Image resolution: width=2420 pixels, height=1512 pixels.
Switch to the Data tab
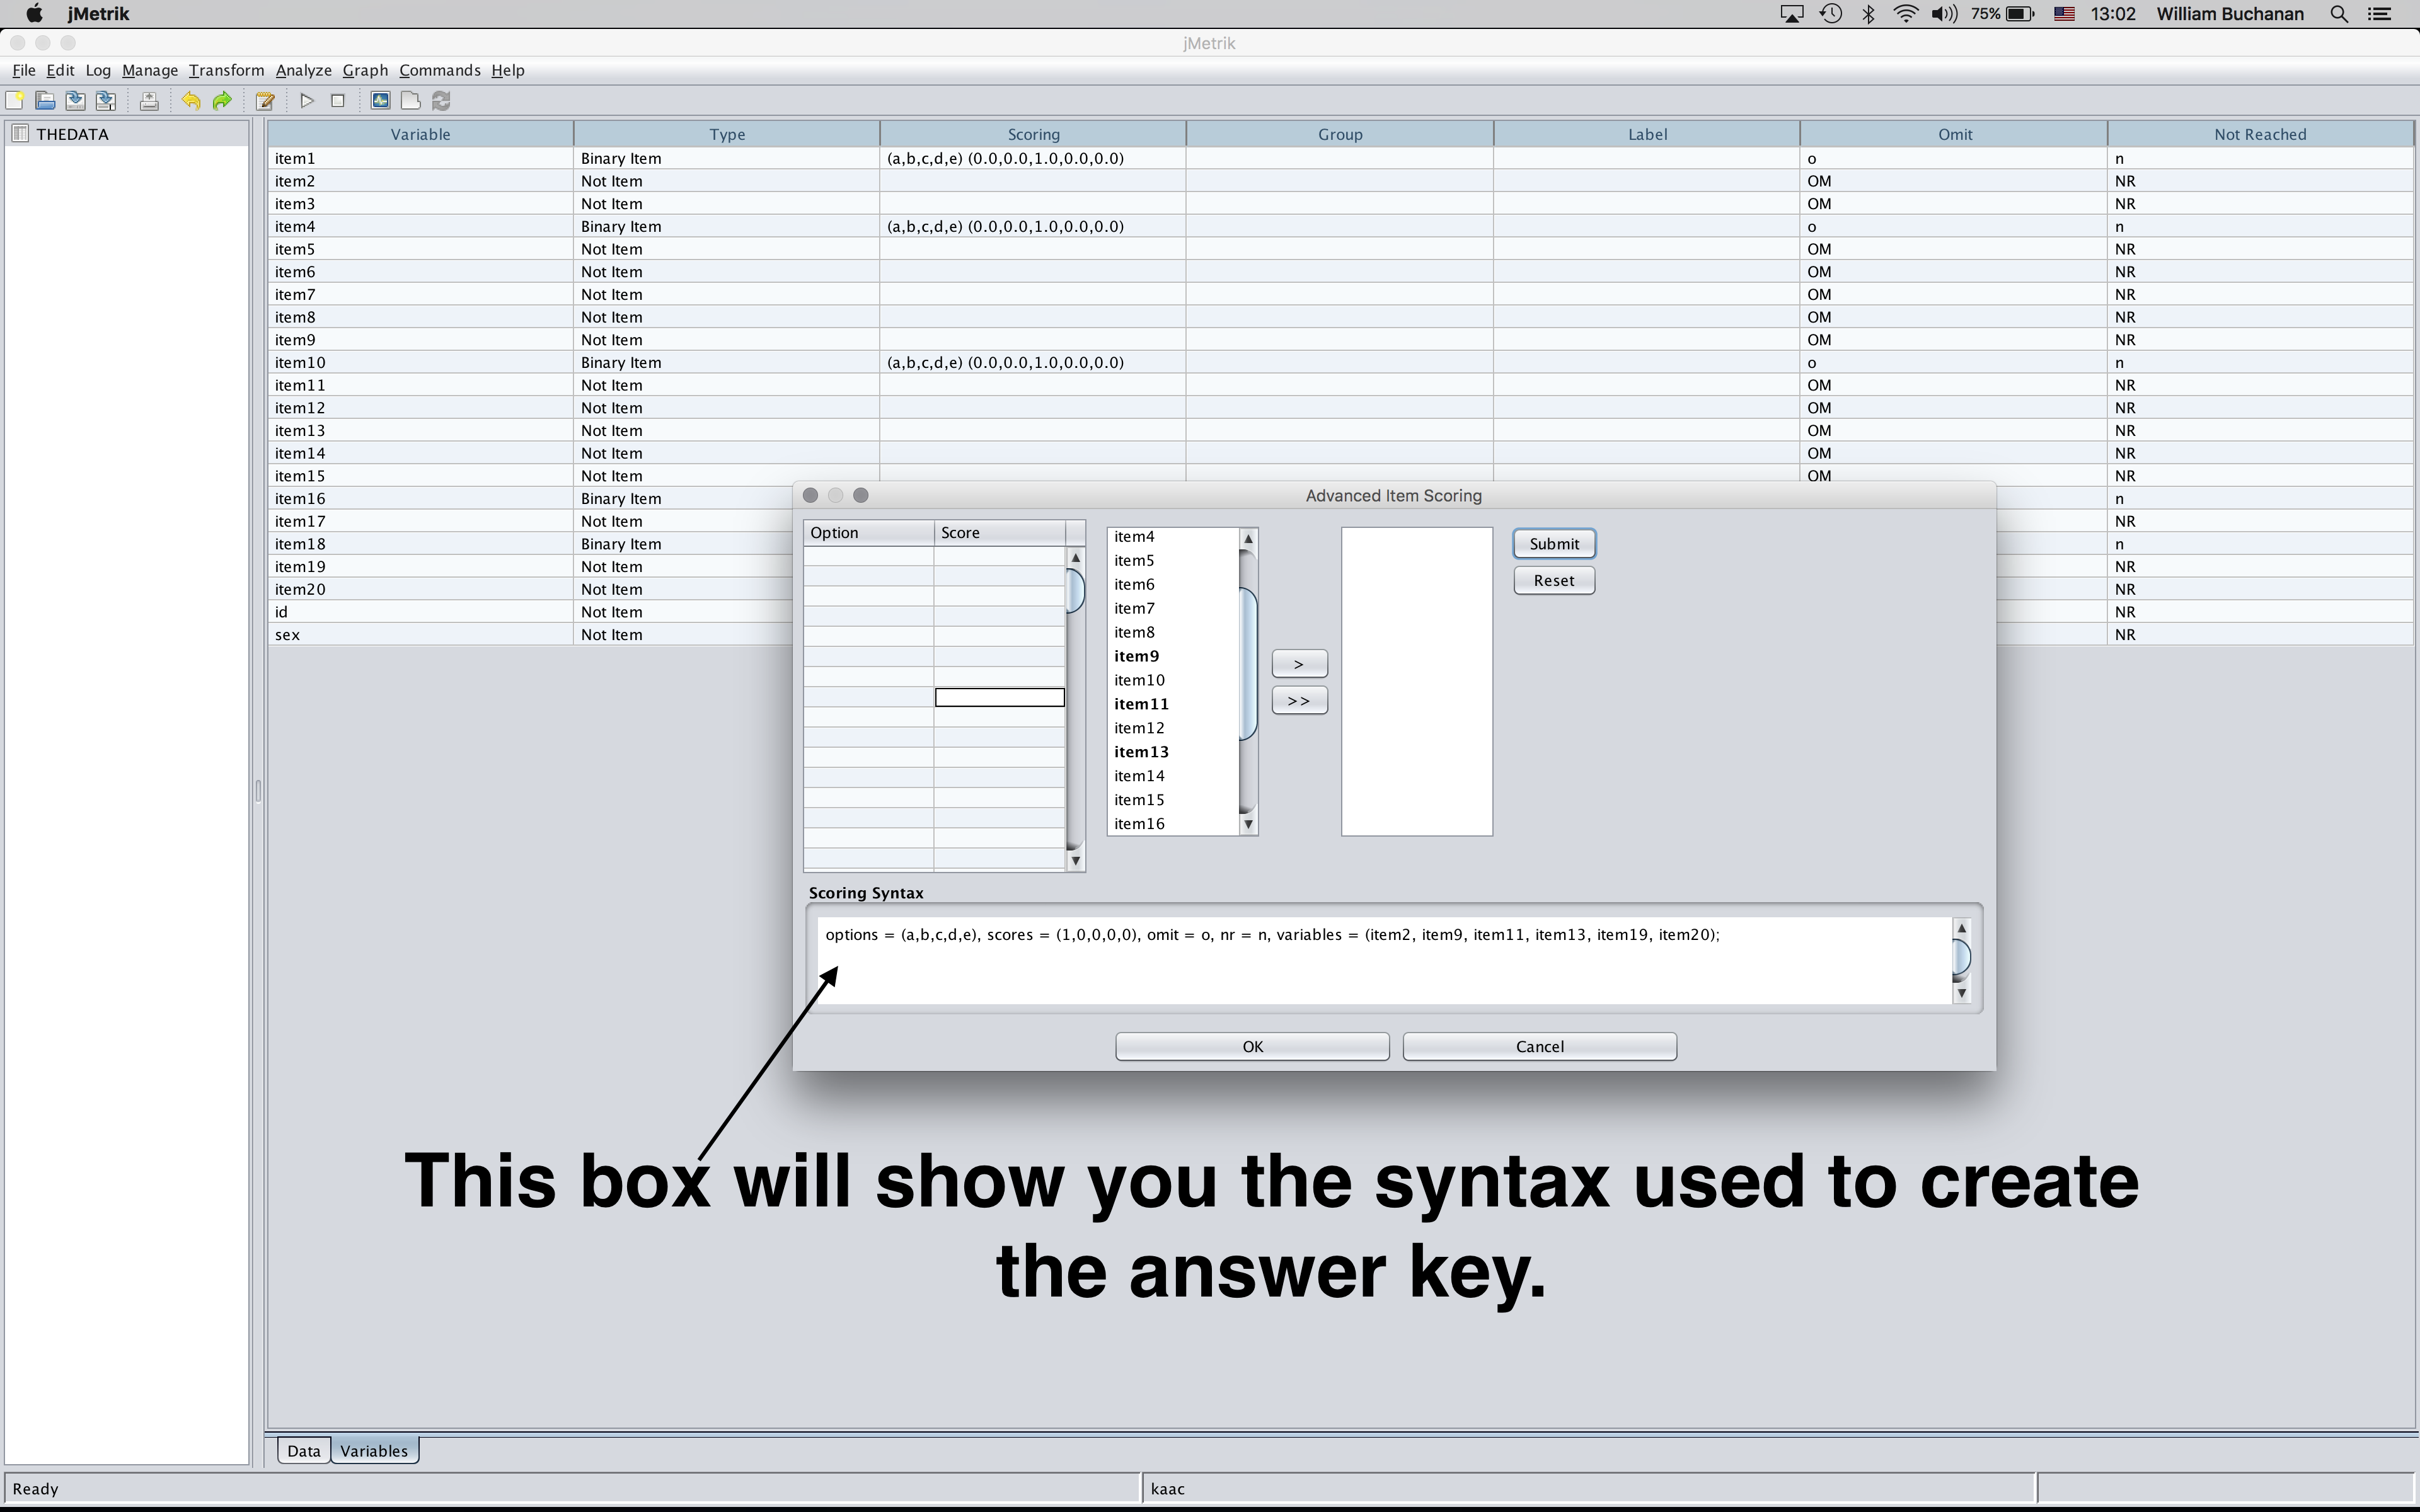coord(304,1451)
